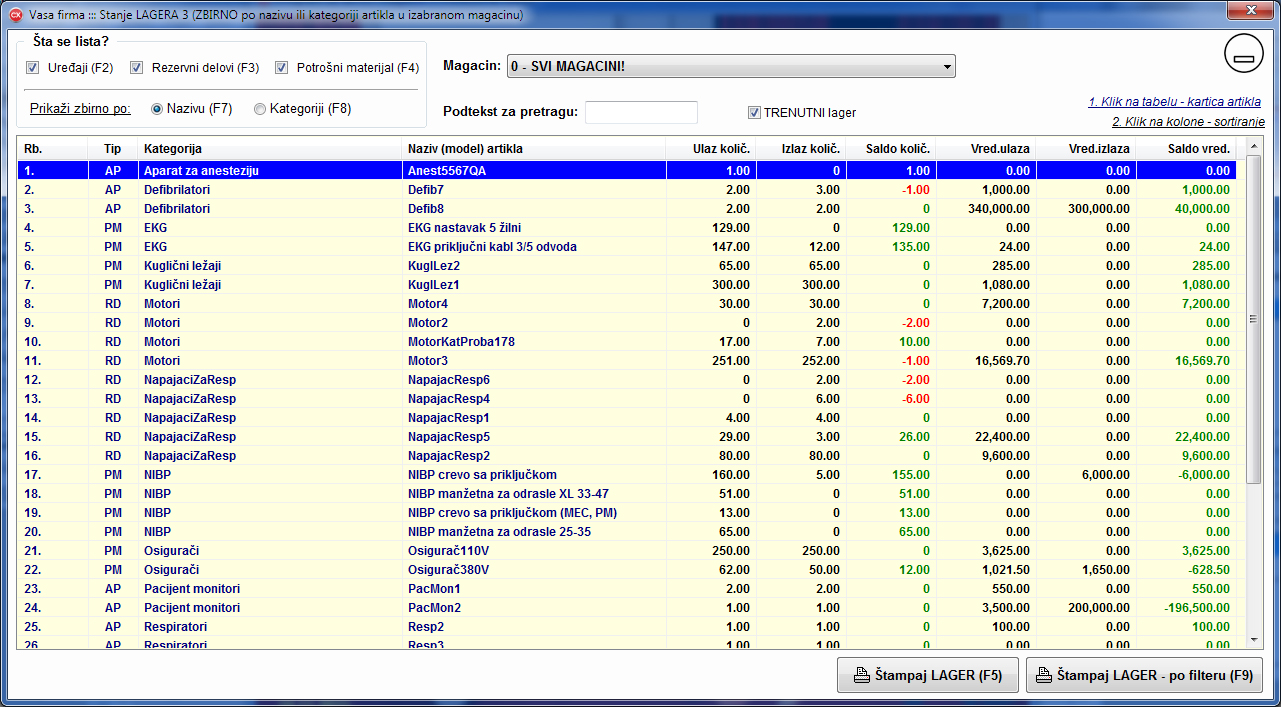1281x707 pixels.
Task: Click Štampaj LAGER - po filteru (F9) button
Action: point(1144,675)
